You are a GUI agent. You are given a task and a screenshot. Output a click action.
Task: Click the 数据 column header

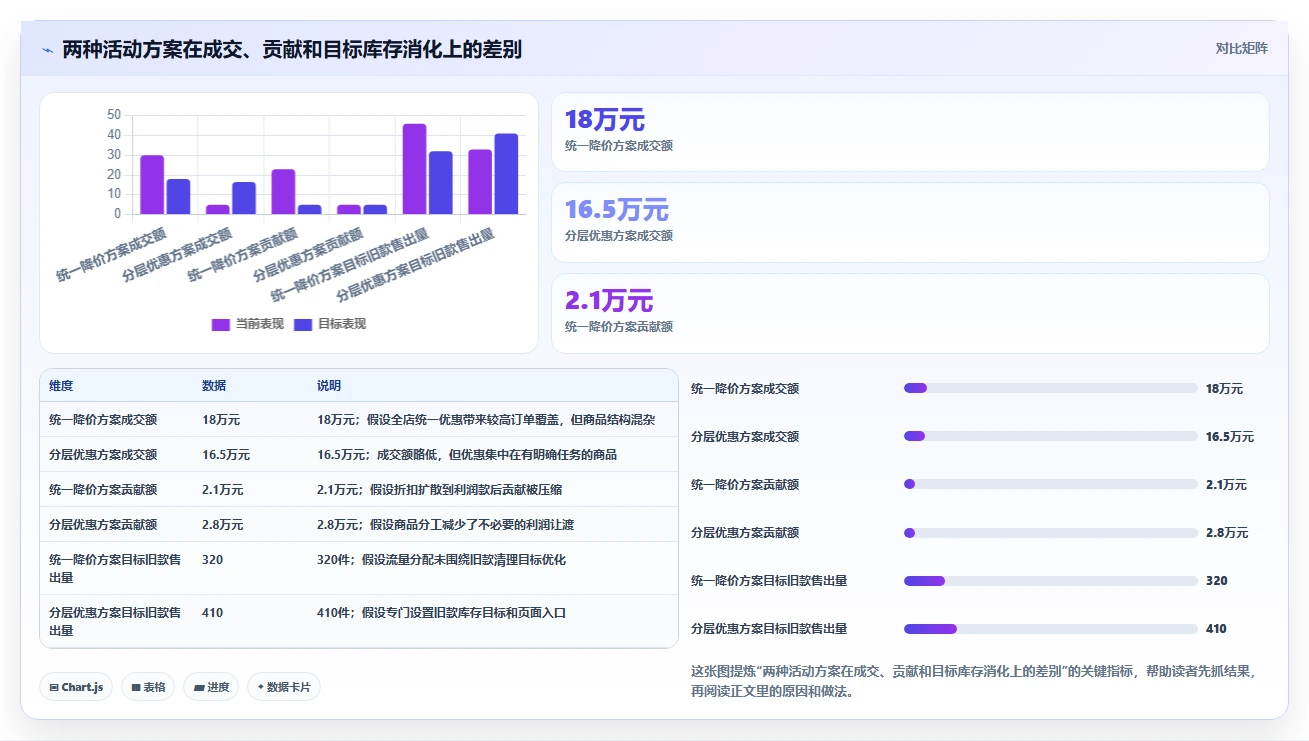214,386
